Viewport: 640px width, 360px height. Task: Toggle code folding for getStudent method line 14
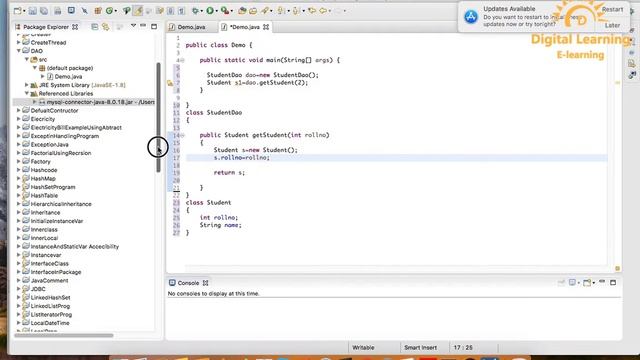tap(182, 135)
